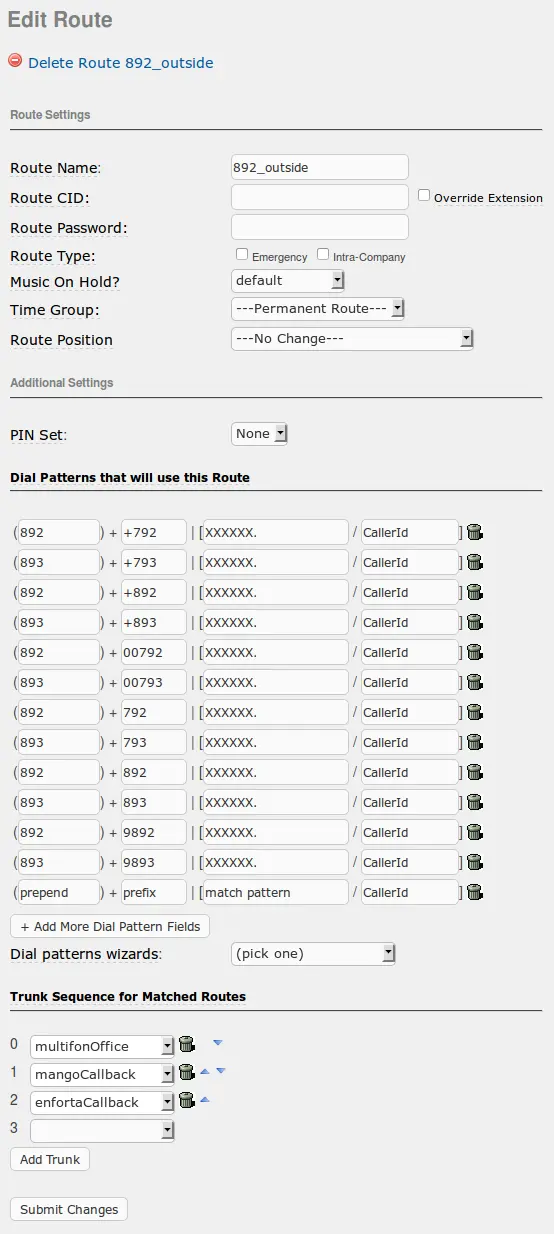This screenshot has width=554, height=1234.
Task: Click the Submit Changes button
Action: pyautogui.click(x=69, y=1209)
